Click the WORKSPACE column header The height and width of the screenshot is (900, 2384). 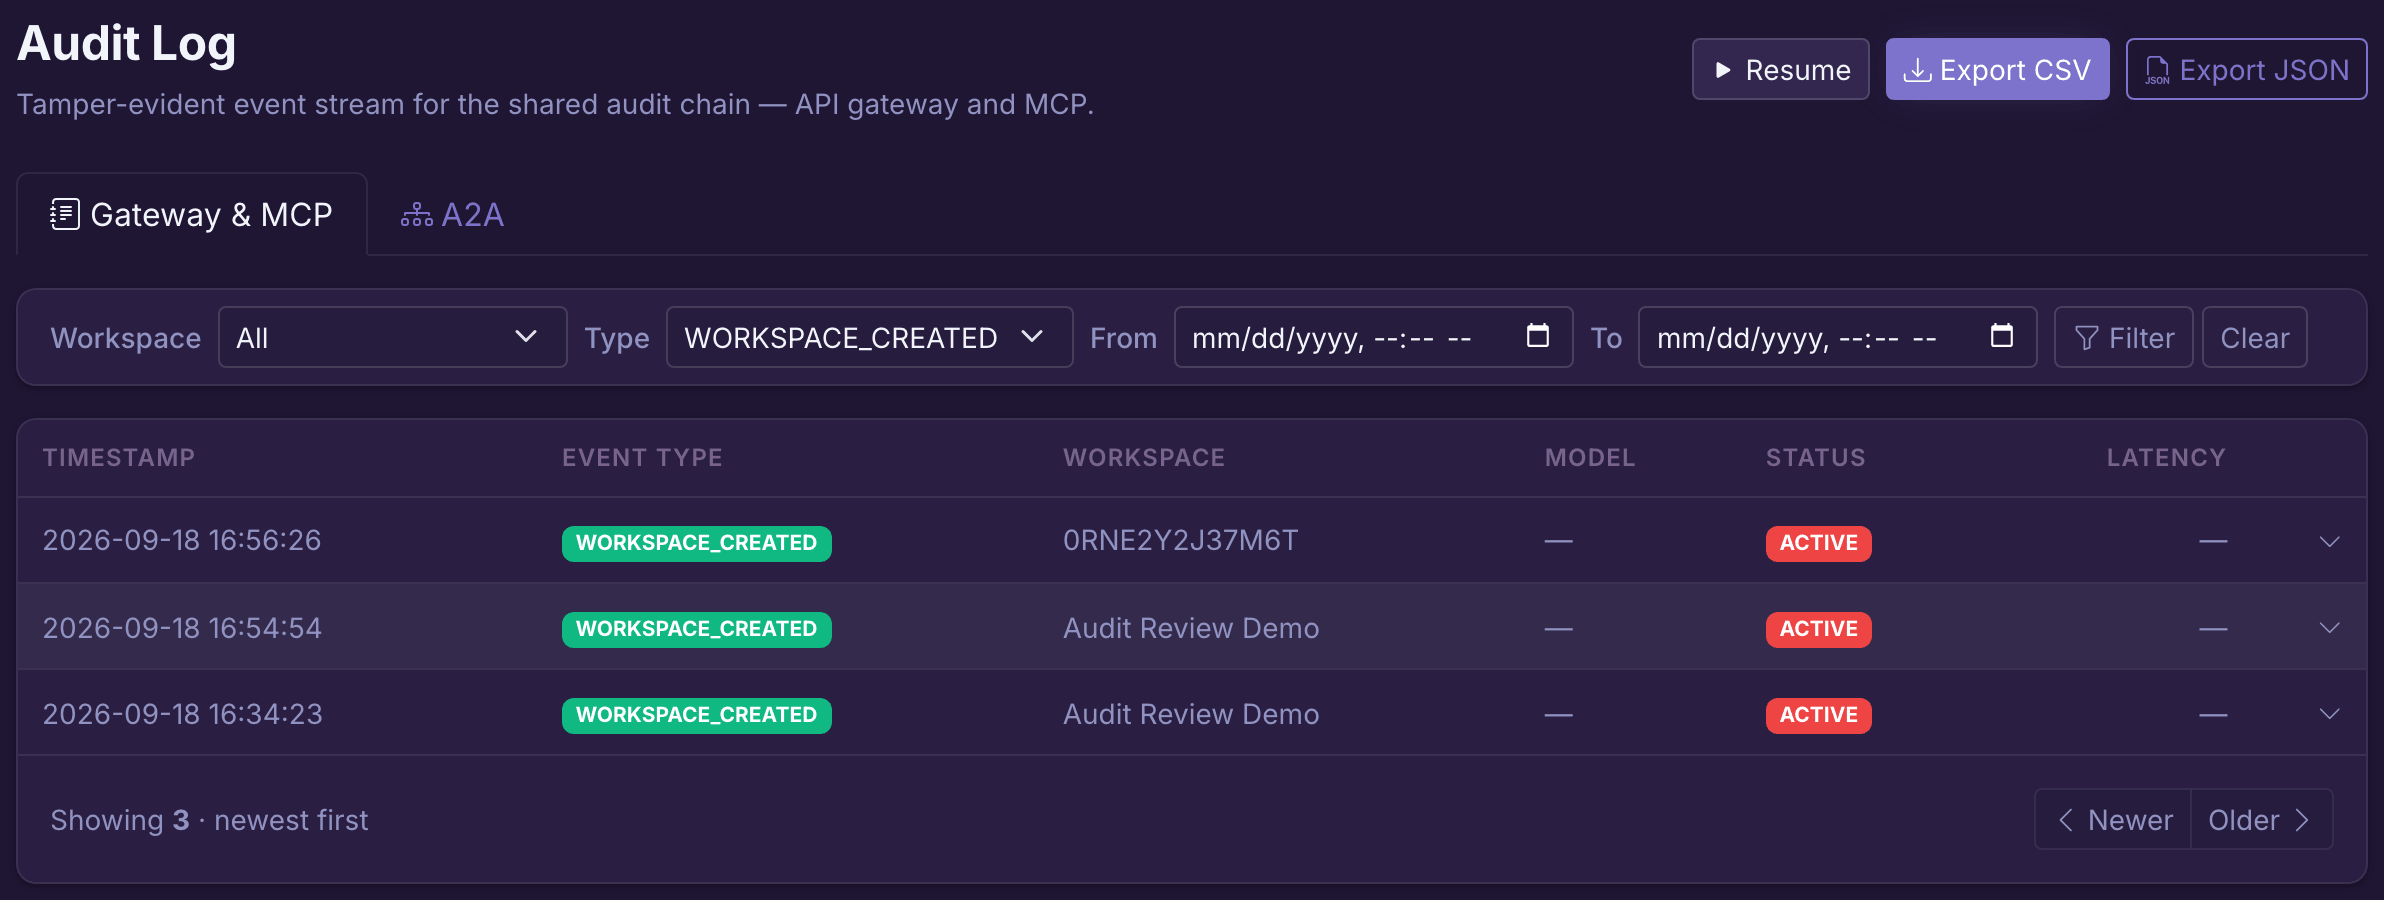[x=1144, y=457]
